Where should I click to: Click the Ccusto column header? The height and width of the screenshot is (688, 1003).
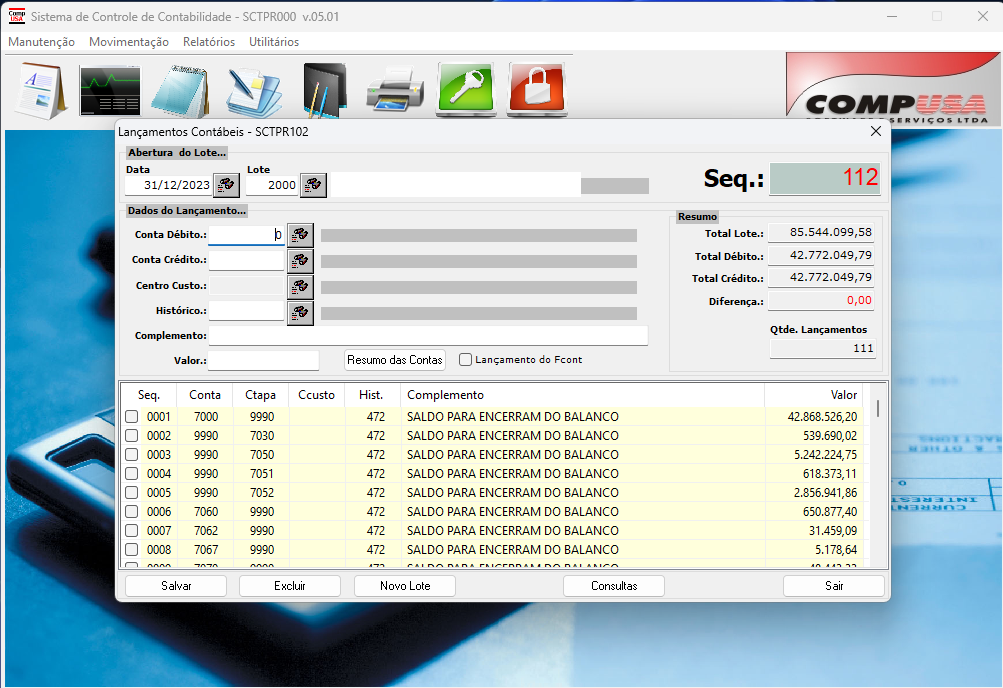pyautogui.click(x=317, y=395)
